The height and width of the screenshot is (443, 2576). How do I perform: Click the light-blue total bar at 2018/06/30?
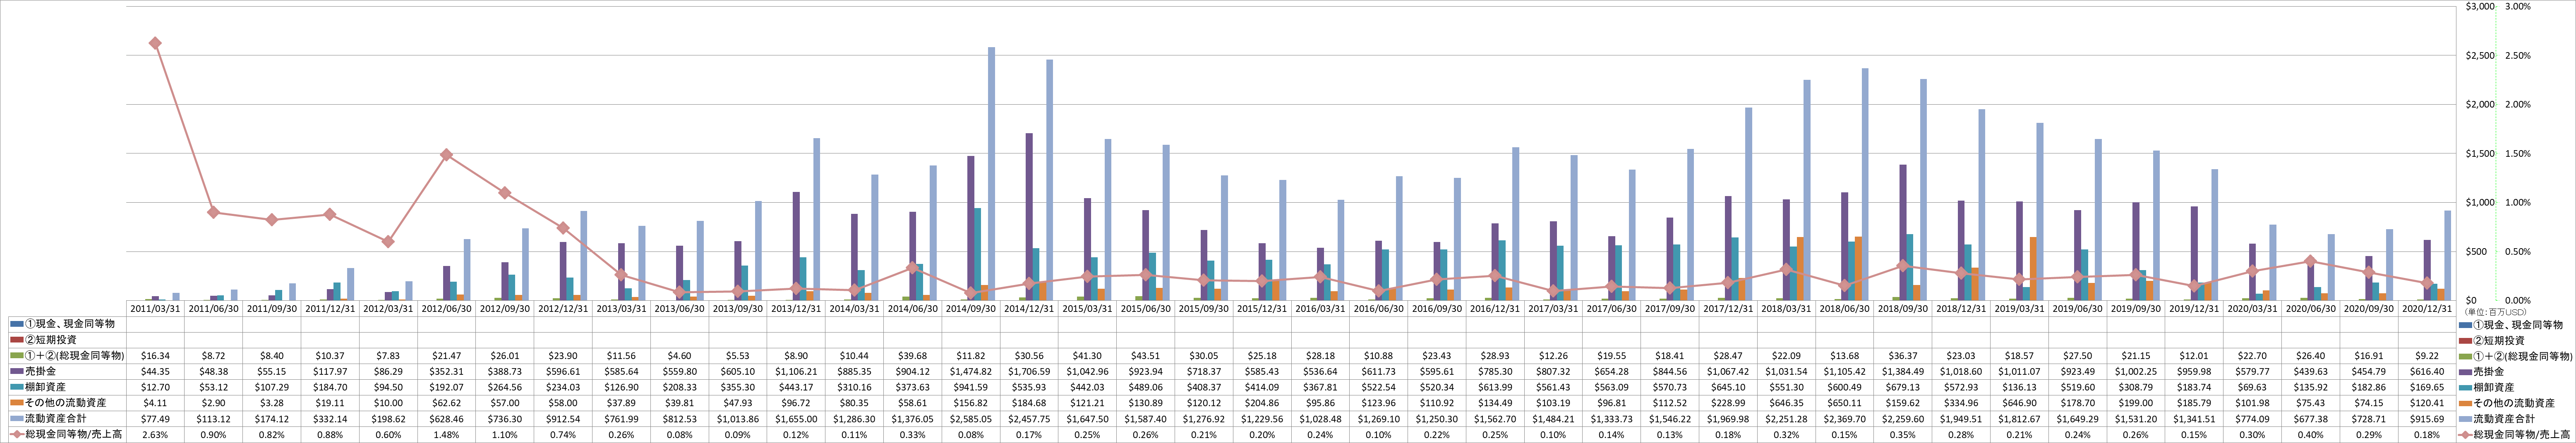click(x=1865, y=184)
